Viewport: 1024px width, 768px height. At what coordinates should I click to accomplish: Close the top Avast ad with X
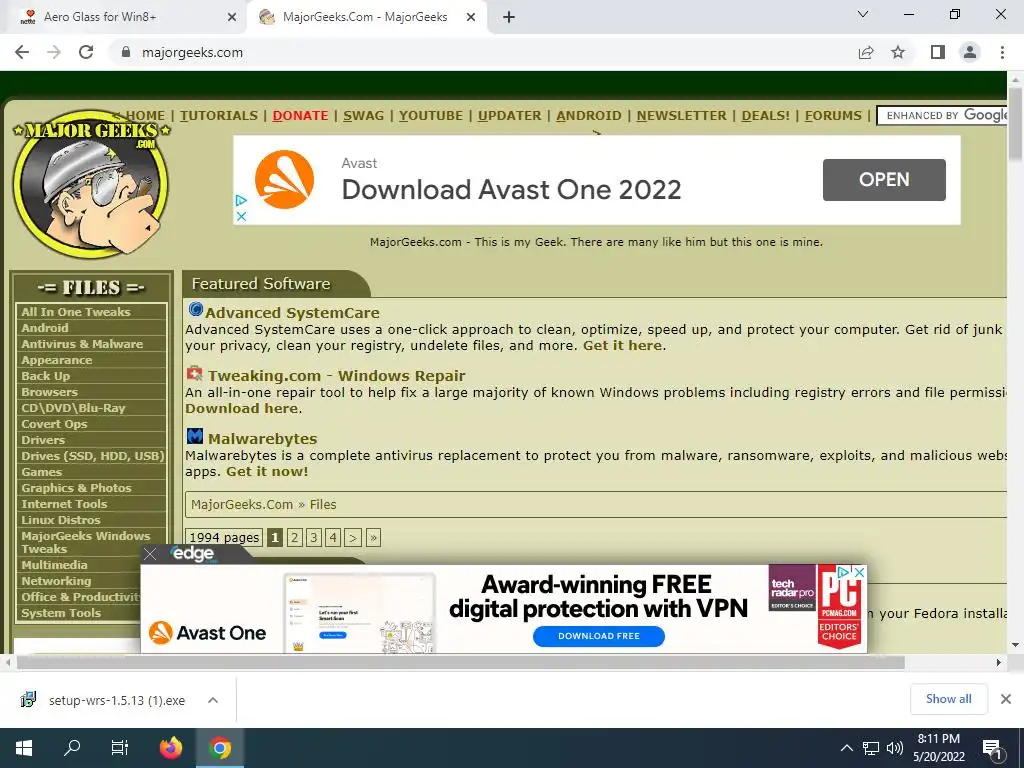241,216
